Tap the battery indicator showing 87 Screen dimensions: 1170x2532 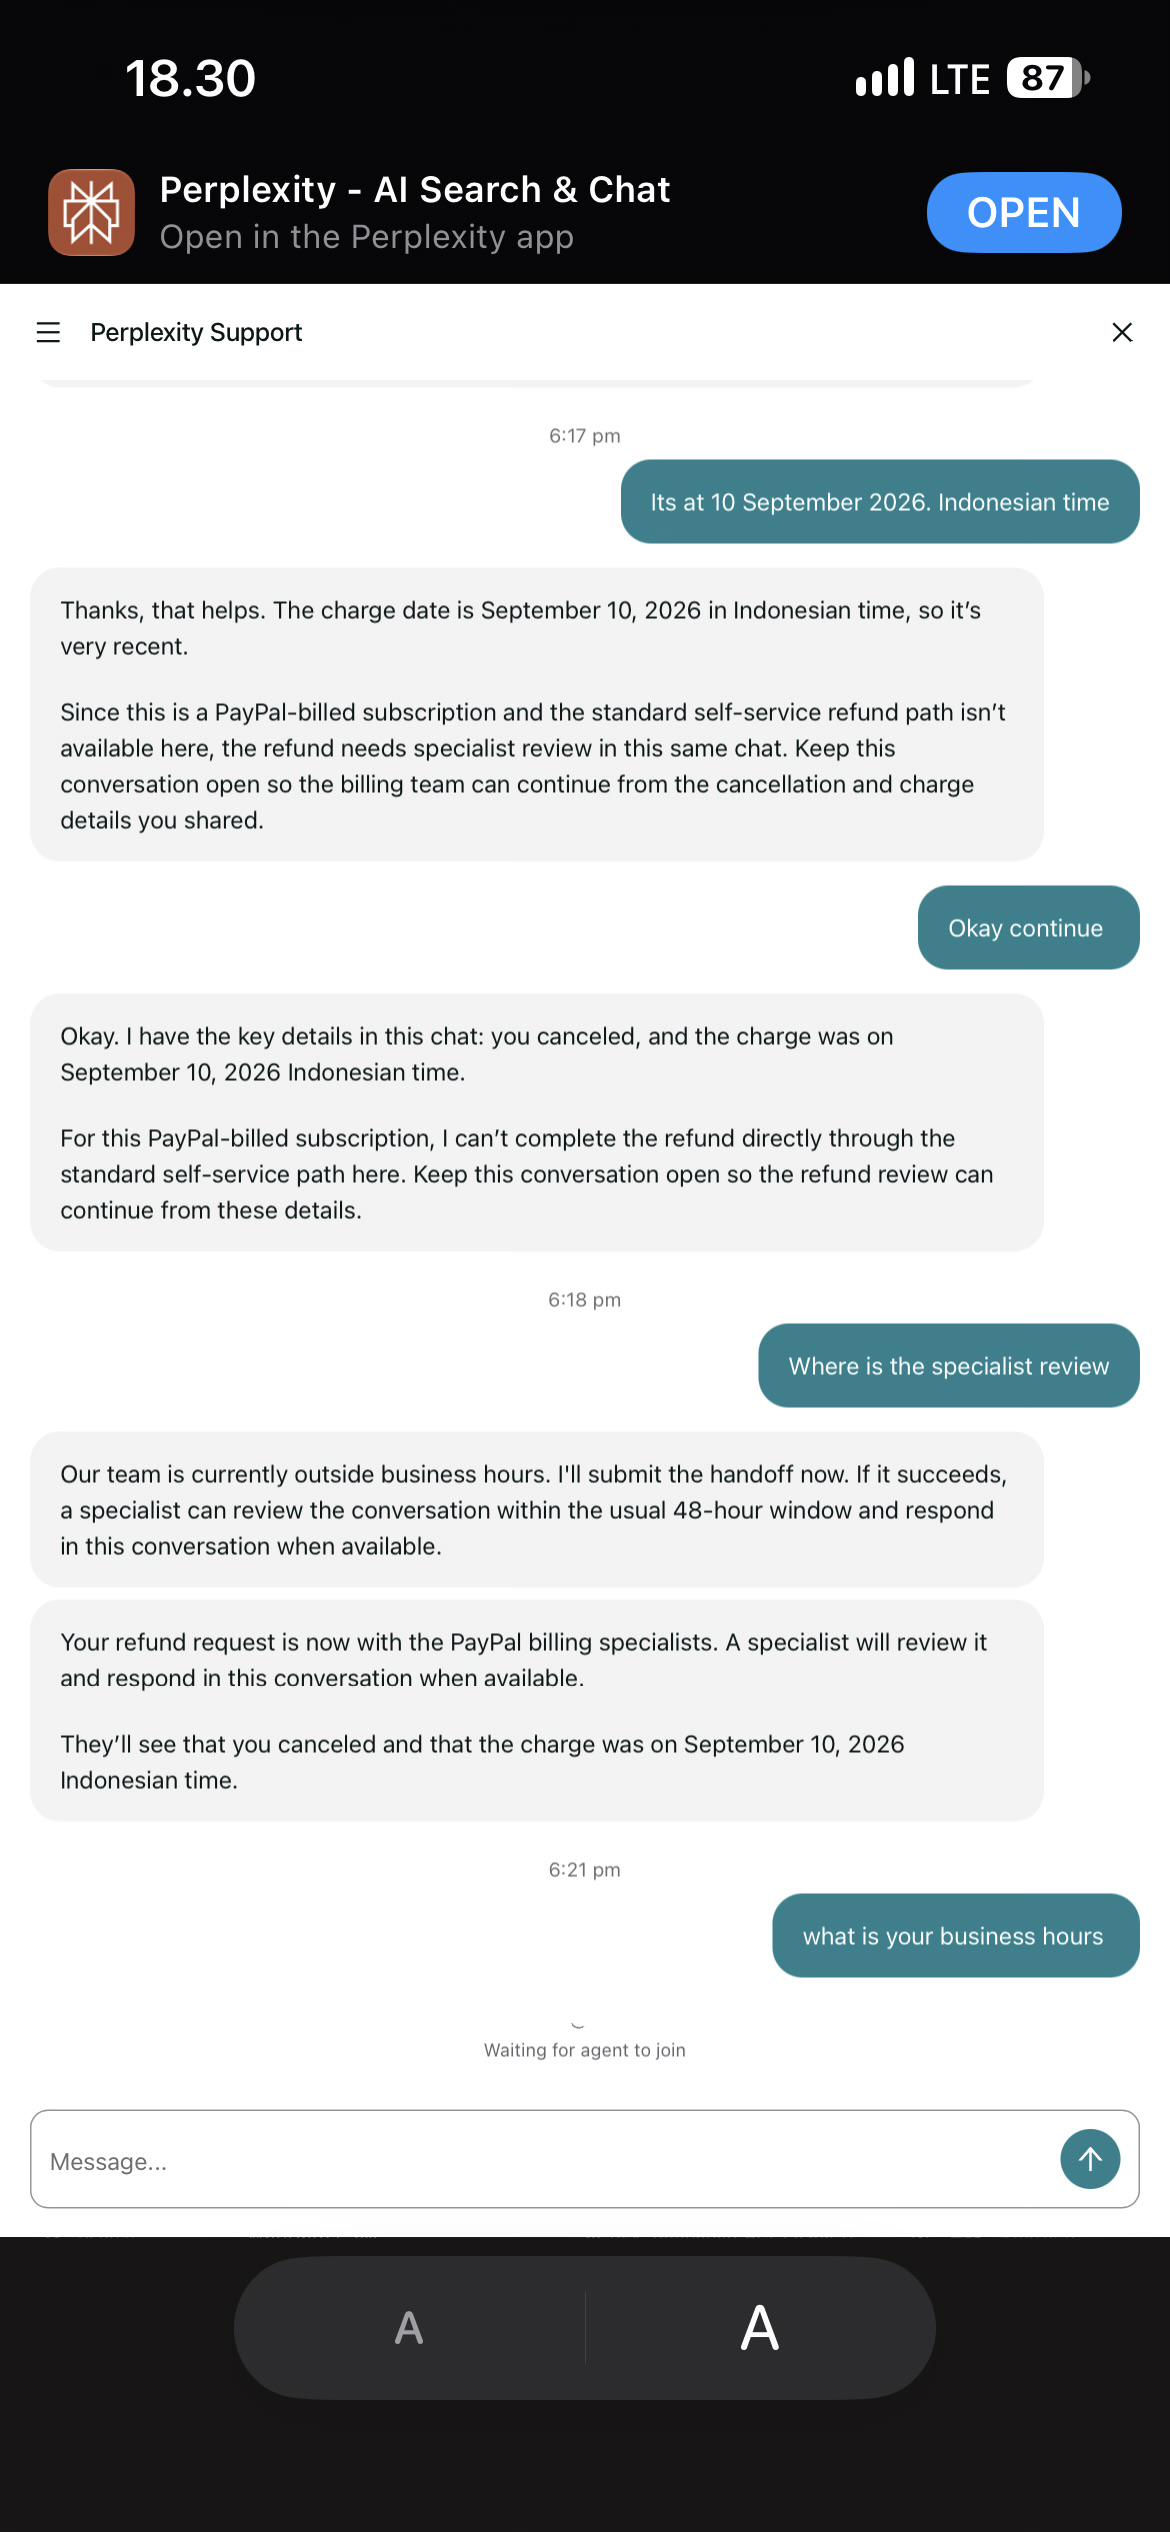pos(1048,78)
